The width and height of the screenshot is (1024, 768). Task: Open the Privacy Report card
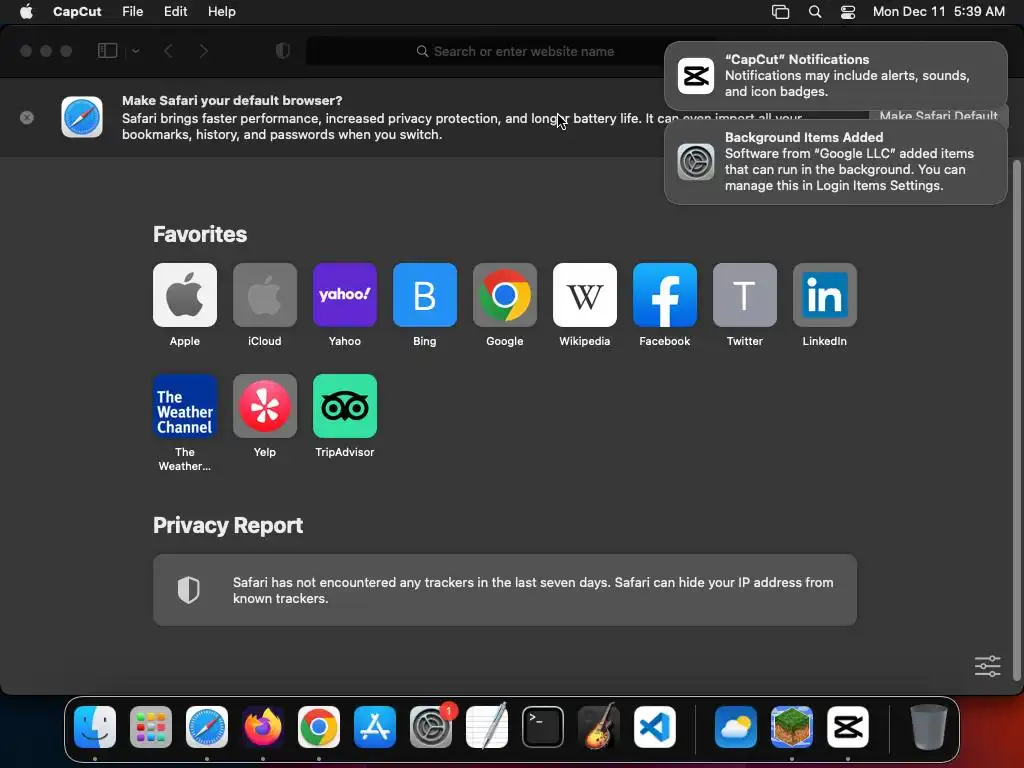click(505, 590)
